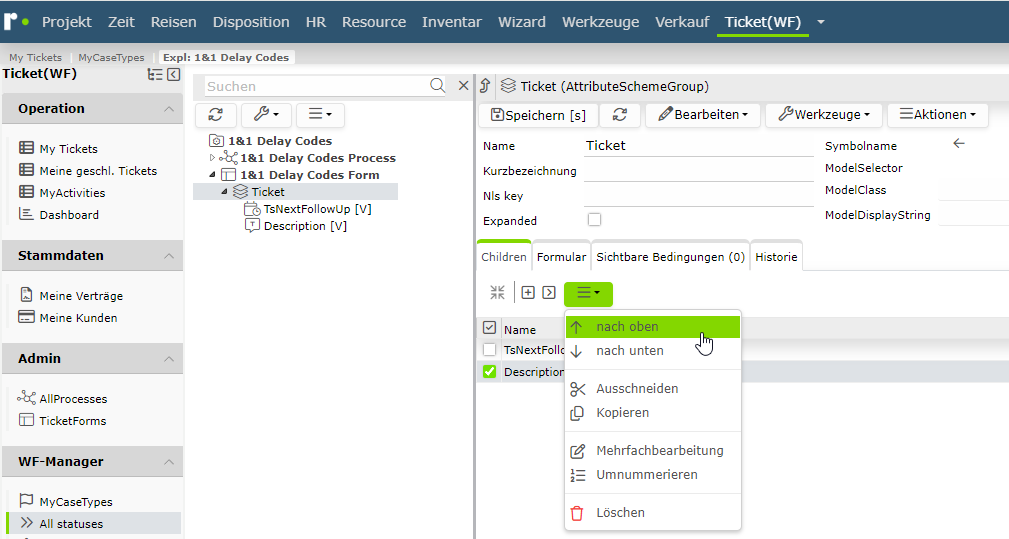Screen dimensions: 1009x539
Task: Click the arrow box icon in Children toolbar
Action: [549, 293]
